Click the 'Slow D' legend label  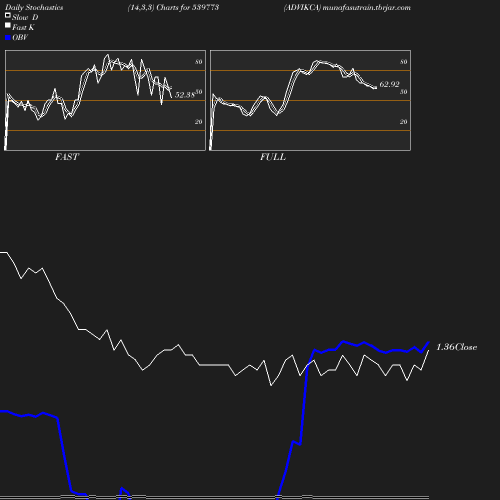(25, 17)
